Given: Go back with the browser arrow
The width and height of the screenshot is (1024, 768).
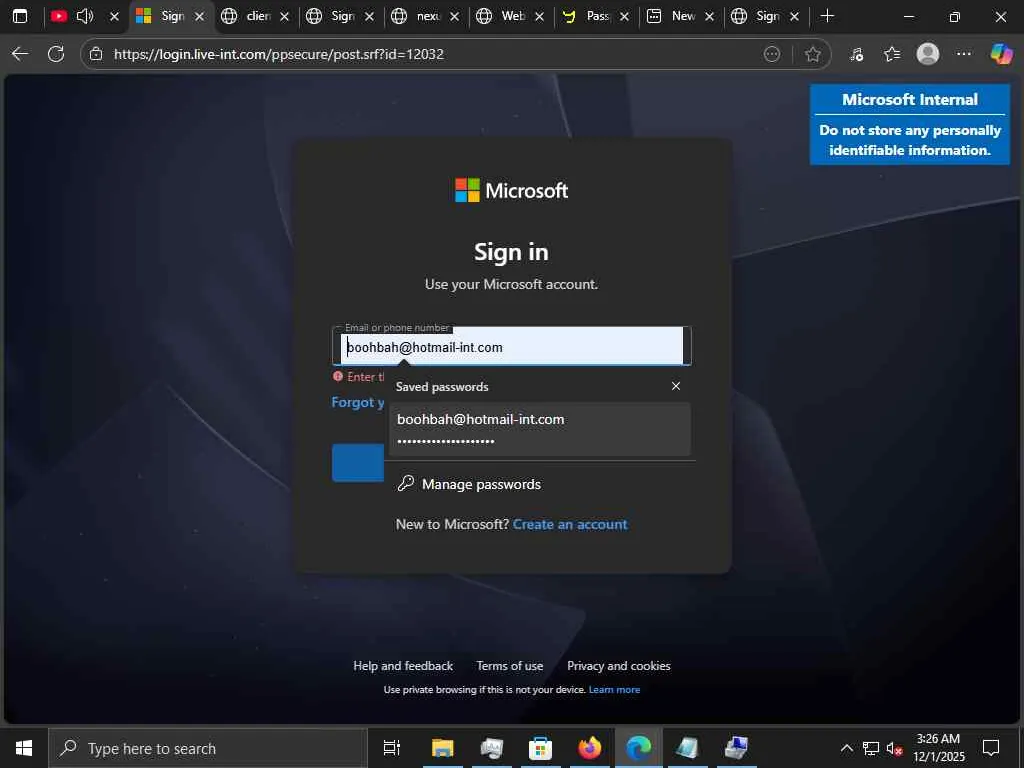Looking at the screenshot, I should 20,54.
